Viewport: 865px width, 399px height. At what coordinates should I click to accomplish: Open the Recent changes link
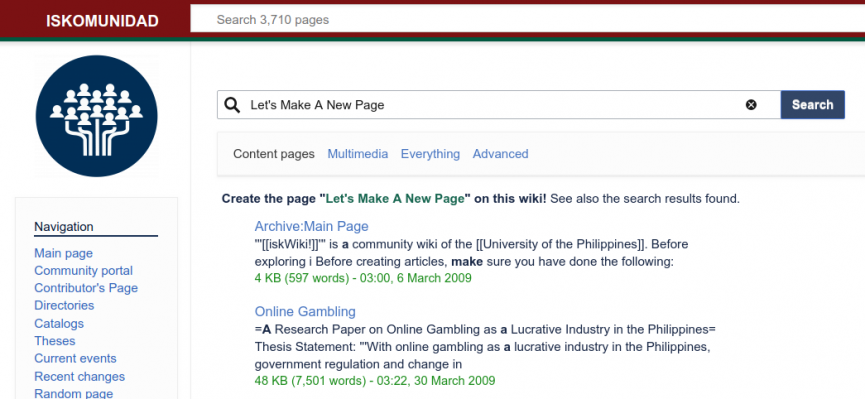(x=79, y=376)
